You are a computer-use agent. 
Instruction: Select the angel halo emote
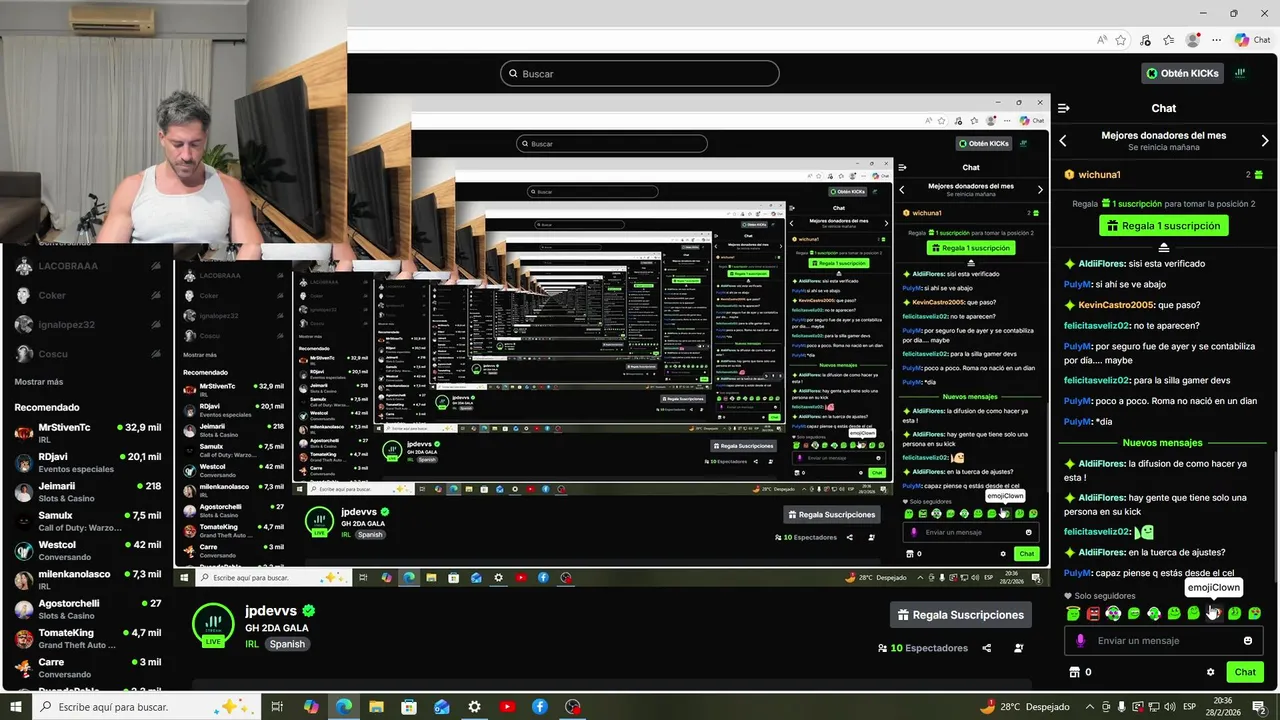pyautogui.click(x=1073, y=613)
